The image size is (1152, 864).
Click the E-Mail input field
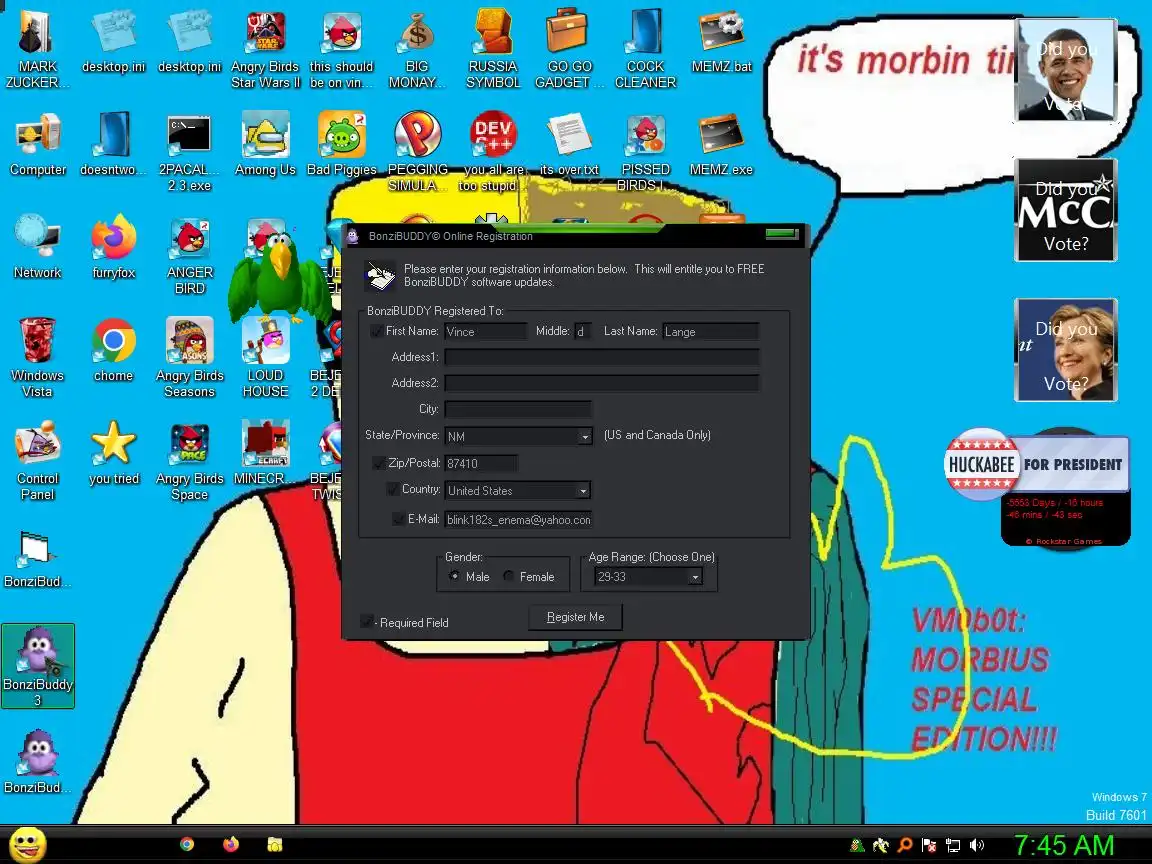pyautogui.click(x=518, y=519)
